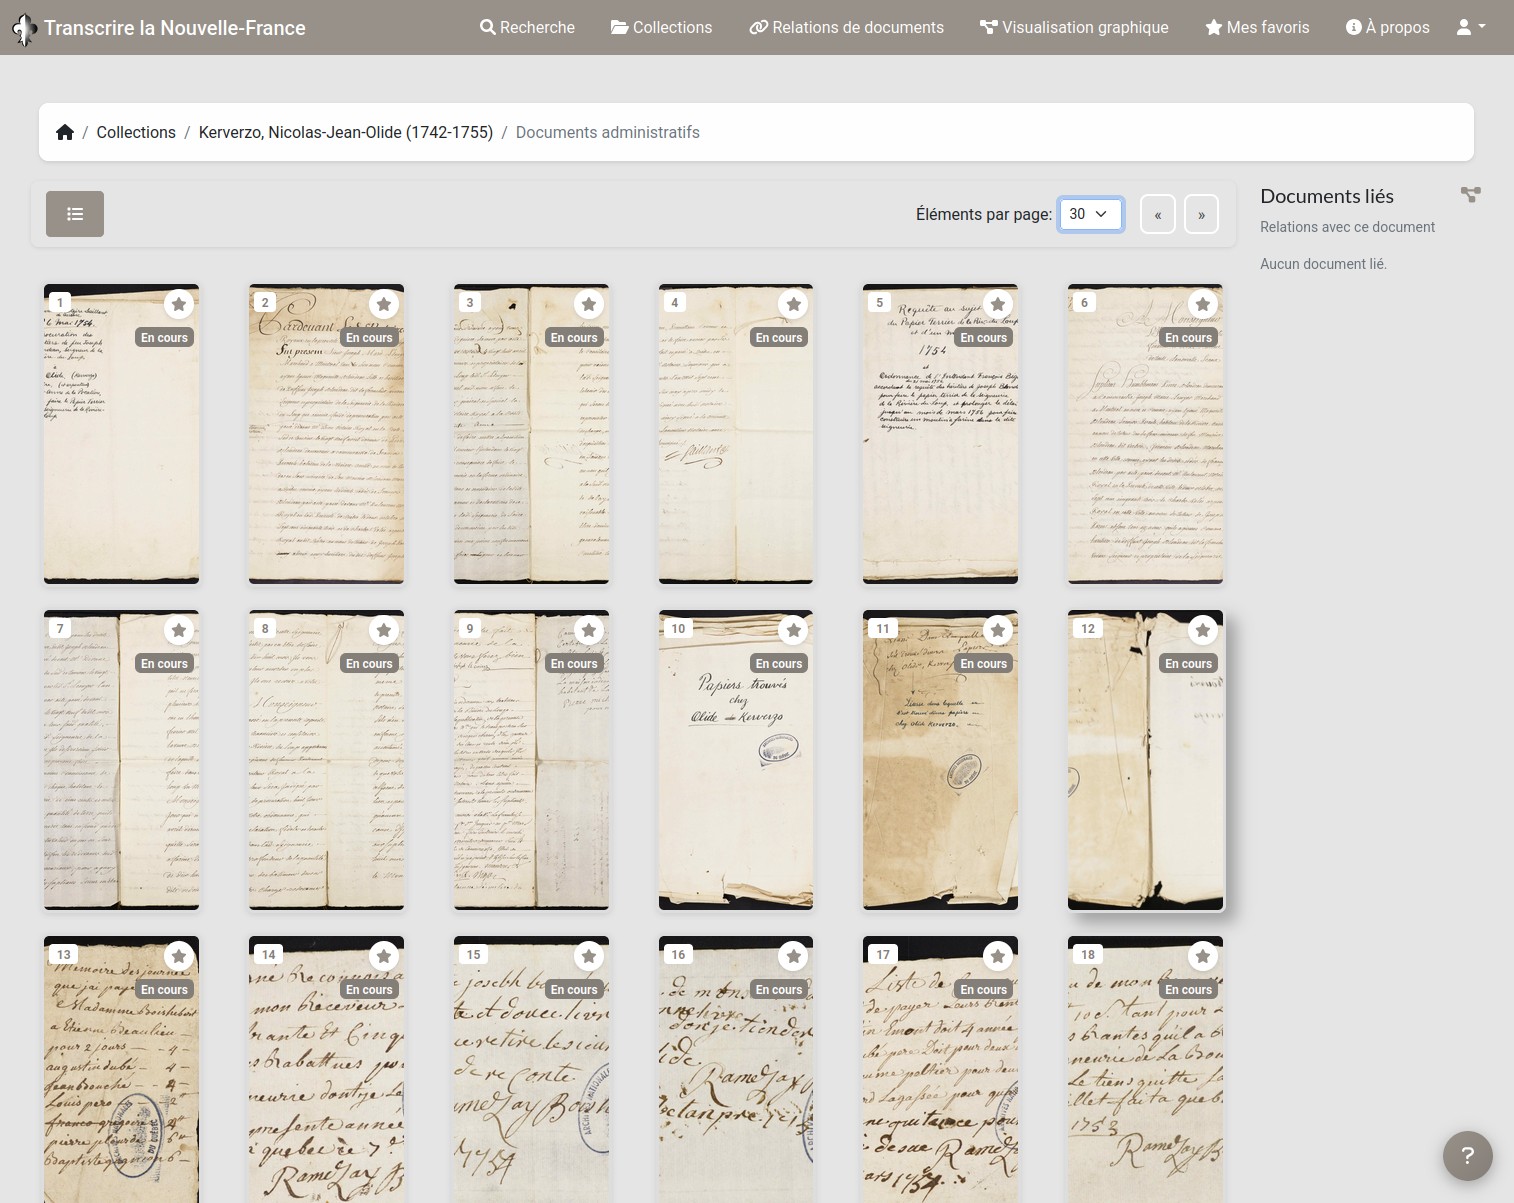Screen dimensions: 1514x1203
Task: Open Visualisation graphique page
Action: point(1074,27)
